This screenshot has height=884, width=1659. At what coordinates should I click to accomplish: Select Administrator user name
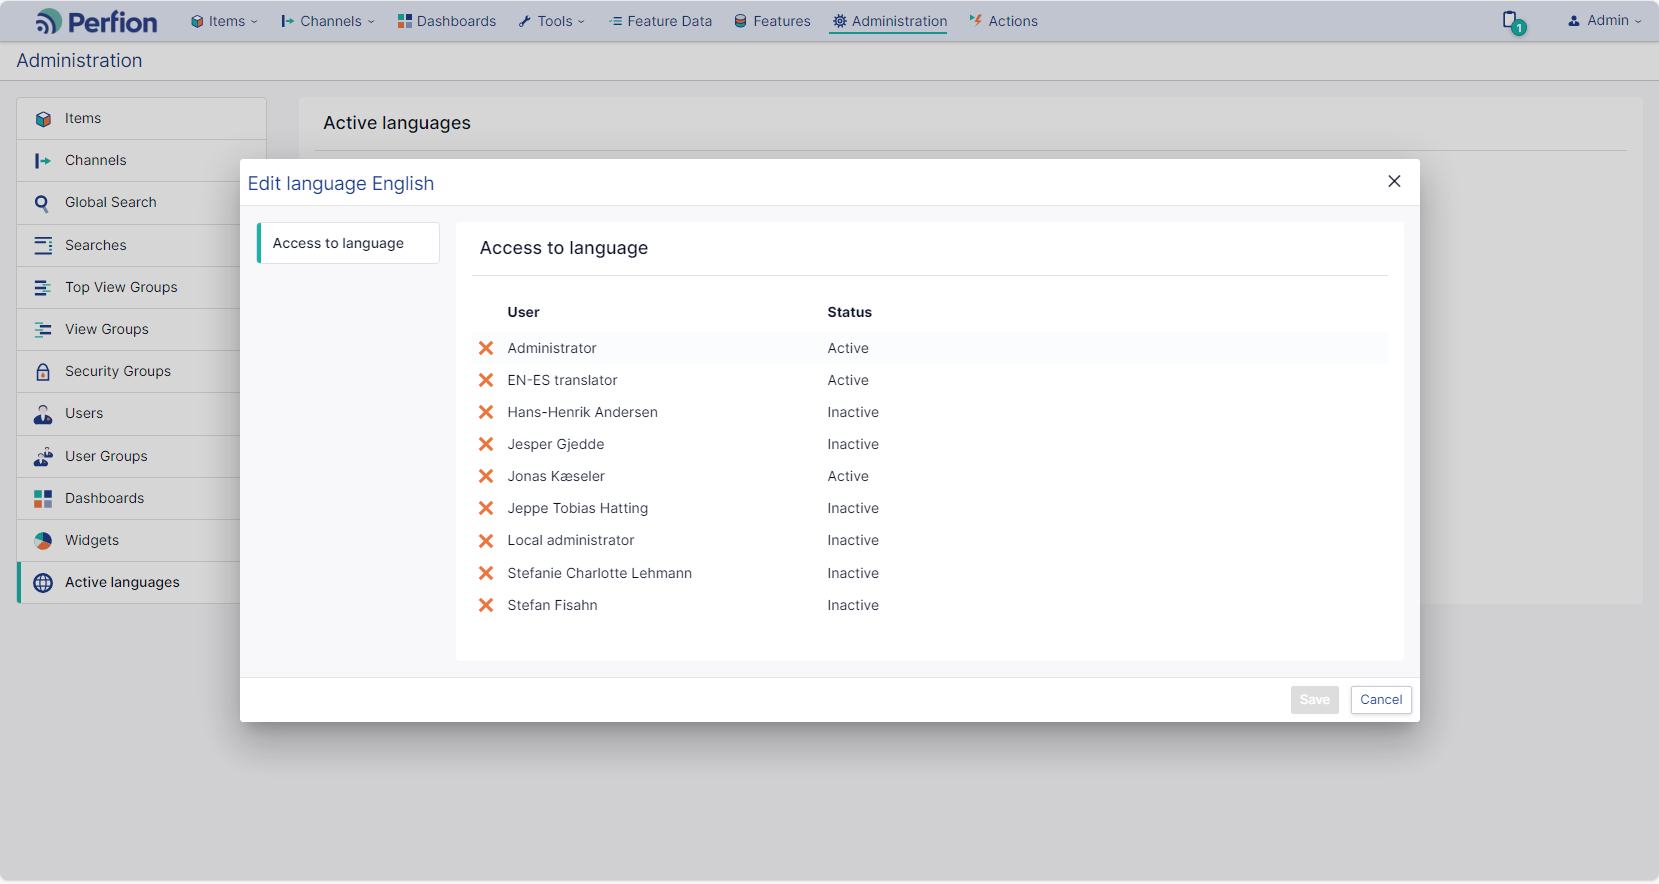click(552, 348)
